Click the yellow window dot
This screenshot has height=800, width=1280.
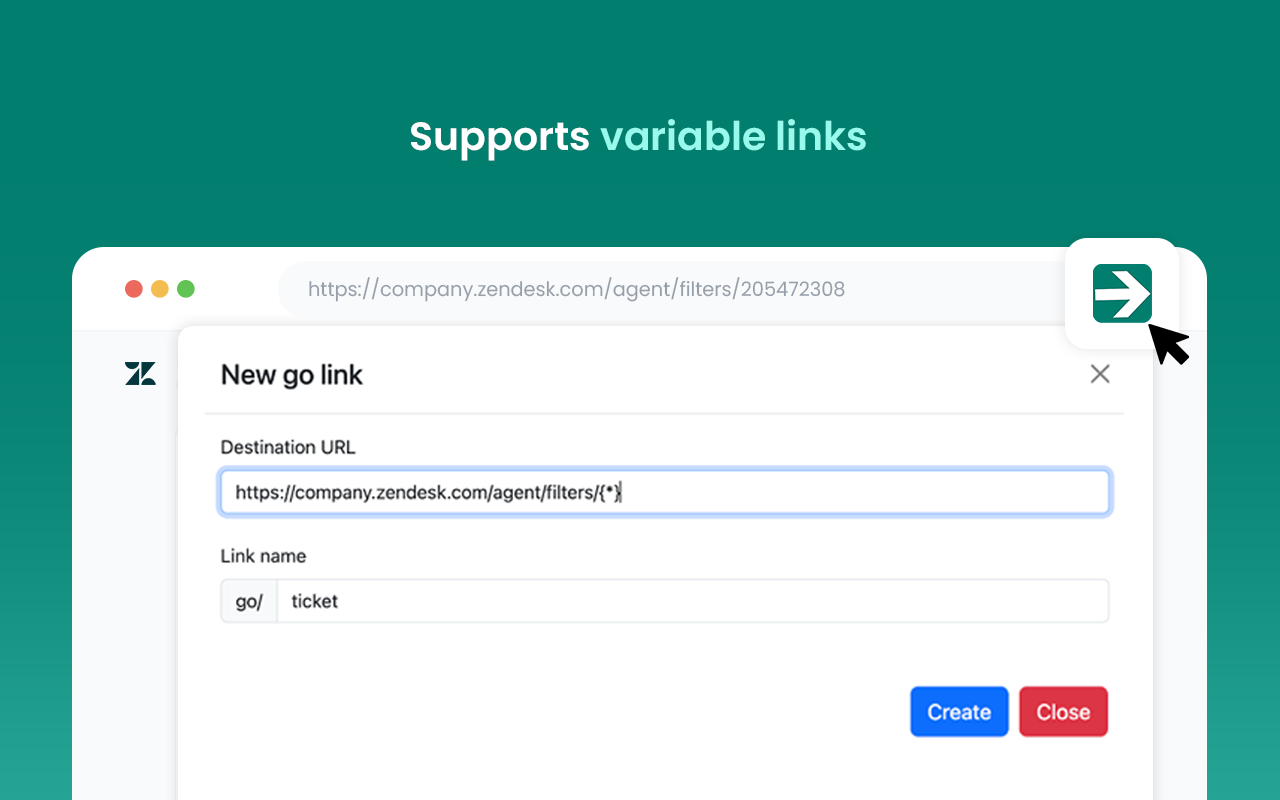click(159, 289)
